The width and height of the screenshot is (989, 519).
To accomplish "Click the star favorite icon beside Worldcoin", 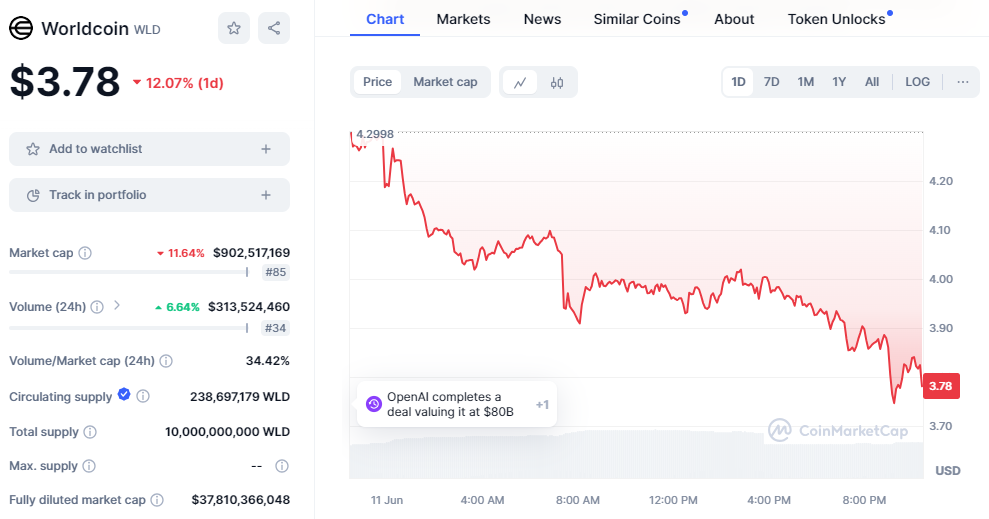I will point(234,28).
